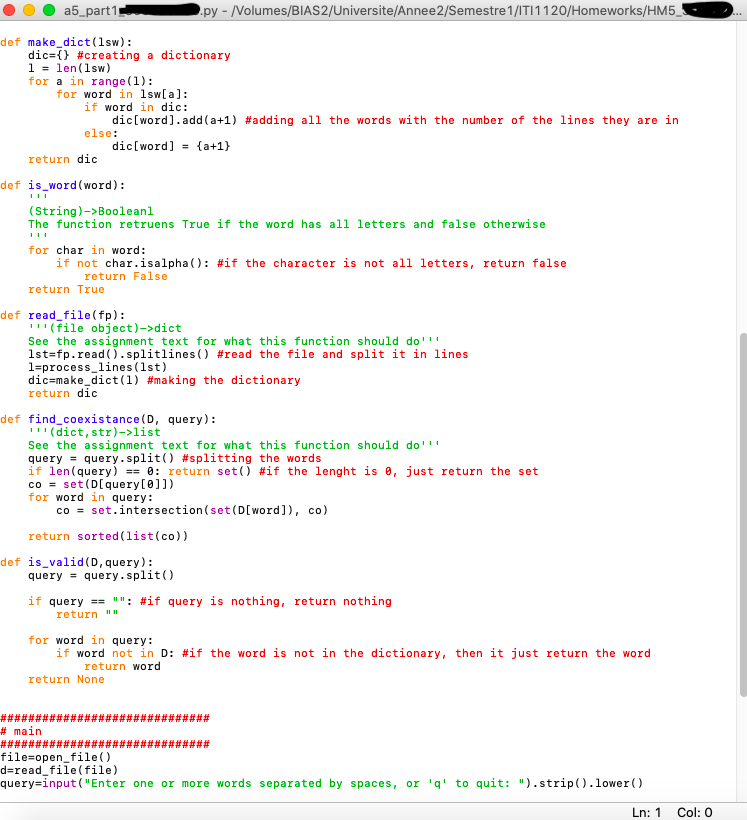Click the file path in title bar
Viewport: 747px width, 820px height.
pos(380,11)
